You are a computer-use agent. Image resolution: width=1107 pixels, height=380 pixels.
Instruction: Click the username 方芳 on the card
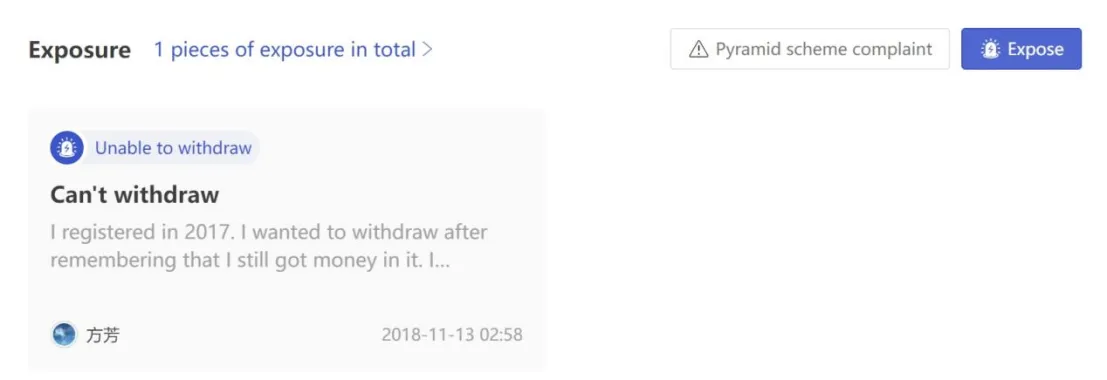click(x=102, y=335)
